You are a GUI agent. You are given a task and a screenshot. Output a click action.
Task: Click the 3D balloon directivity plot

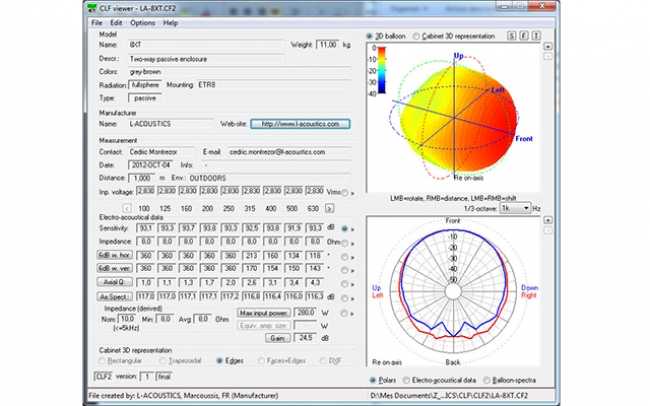click(x=454, y=118)
